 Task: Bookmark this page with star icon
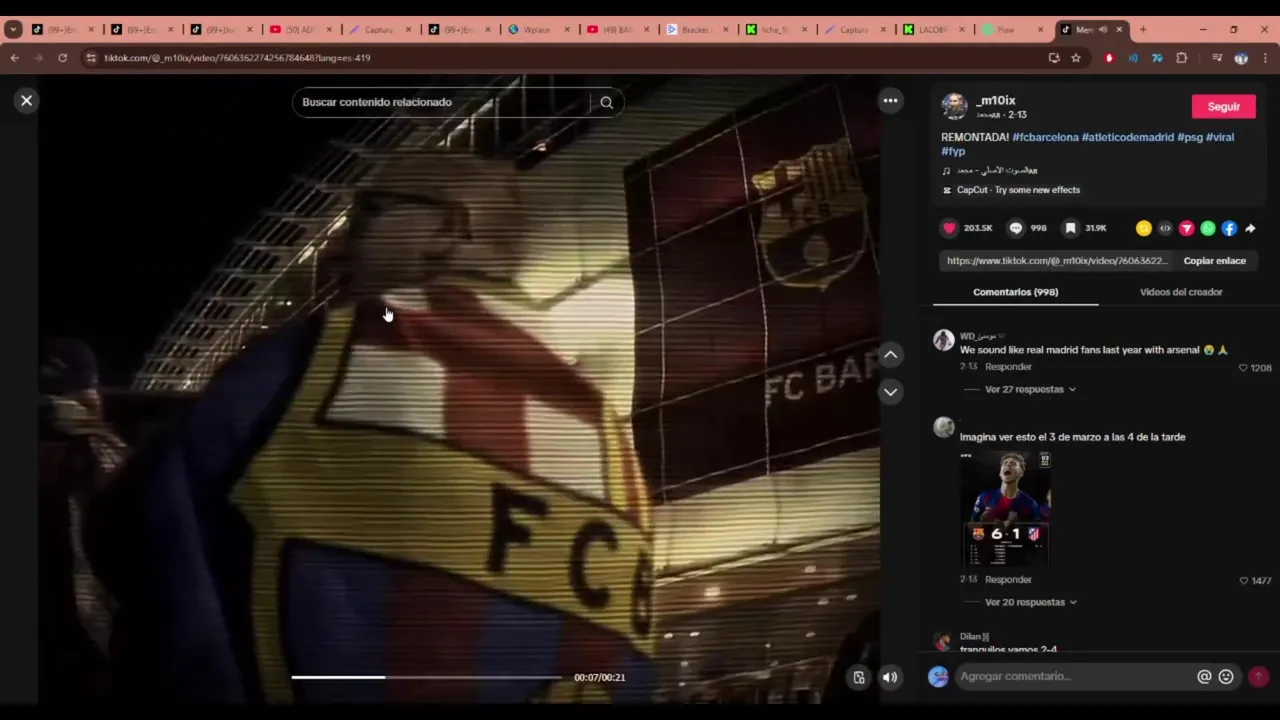pos(1076,58)
